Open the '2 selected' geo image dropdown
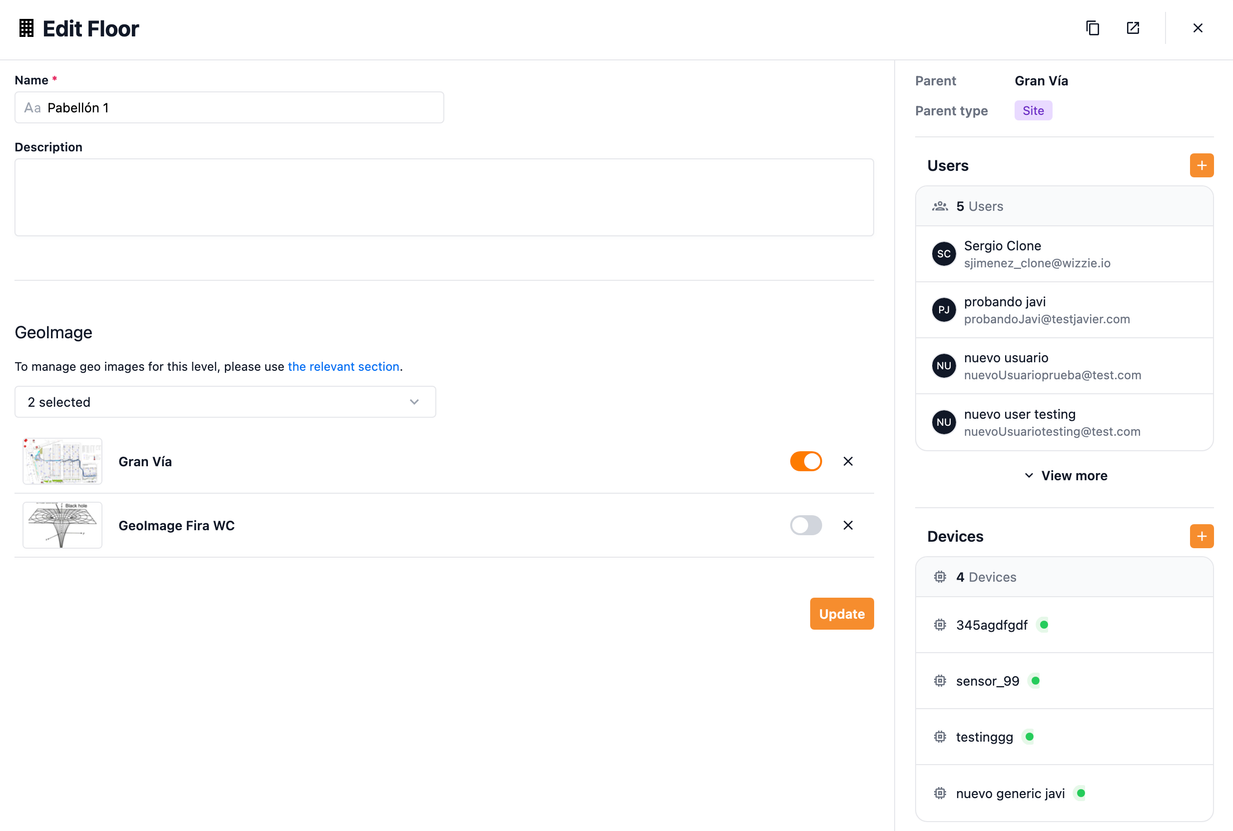Image resolution: width=1233 pixels, height=831 pixels. (x=225, y=402)
